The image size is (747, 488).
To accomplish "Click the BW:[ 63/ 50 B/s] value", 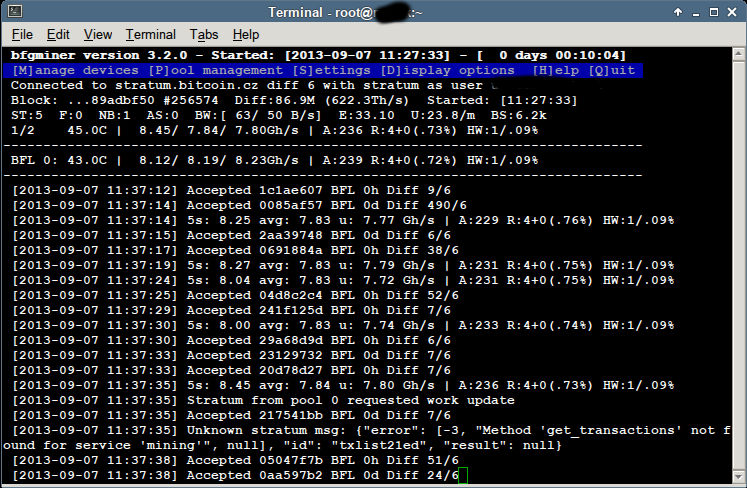I will click(x=258, y=116).
